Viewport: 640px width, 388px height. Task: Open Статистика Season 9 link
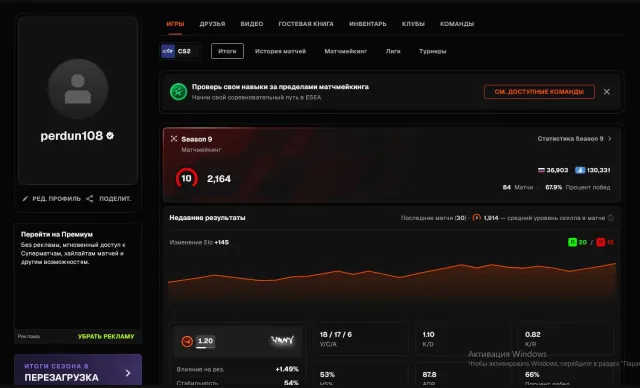(x=570, y=139)
